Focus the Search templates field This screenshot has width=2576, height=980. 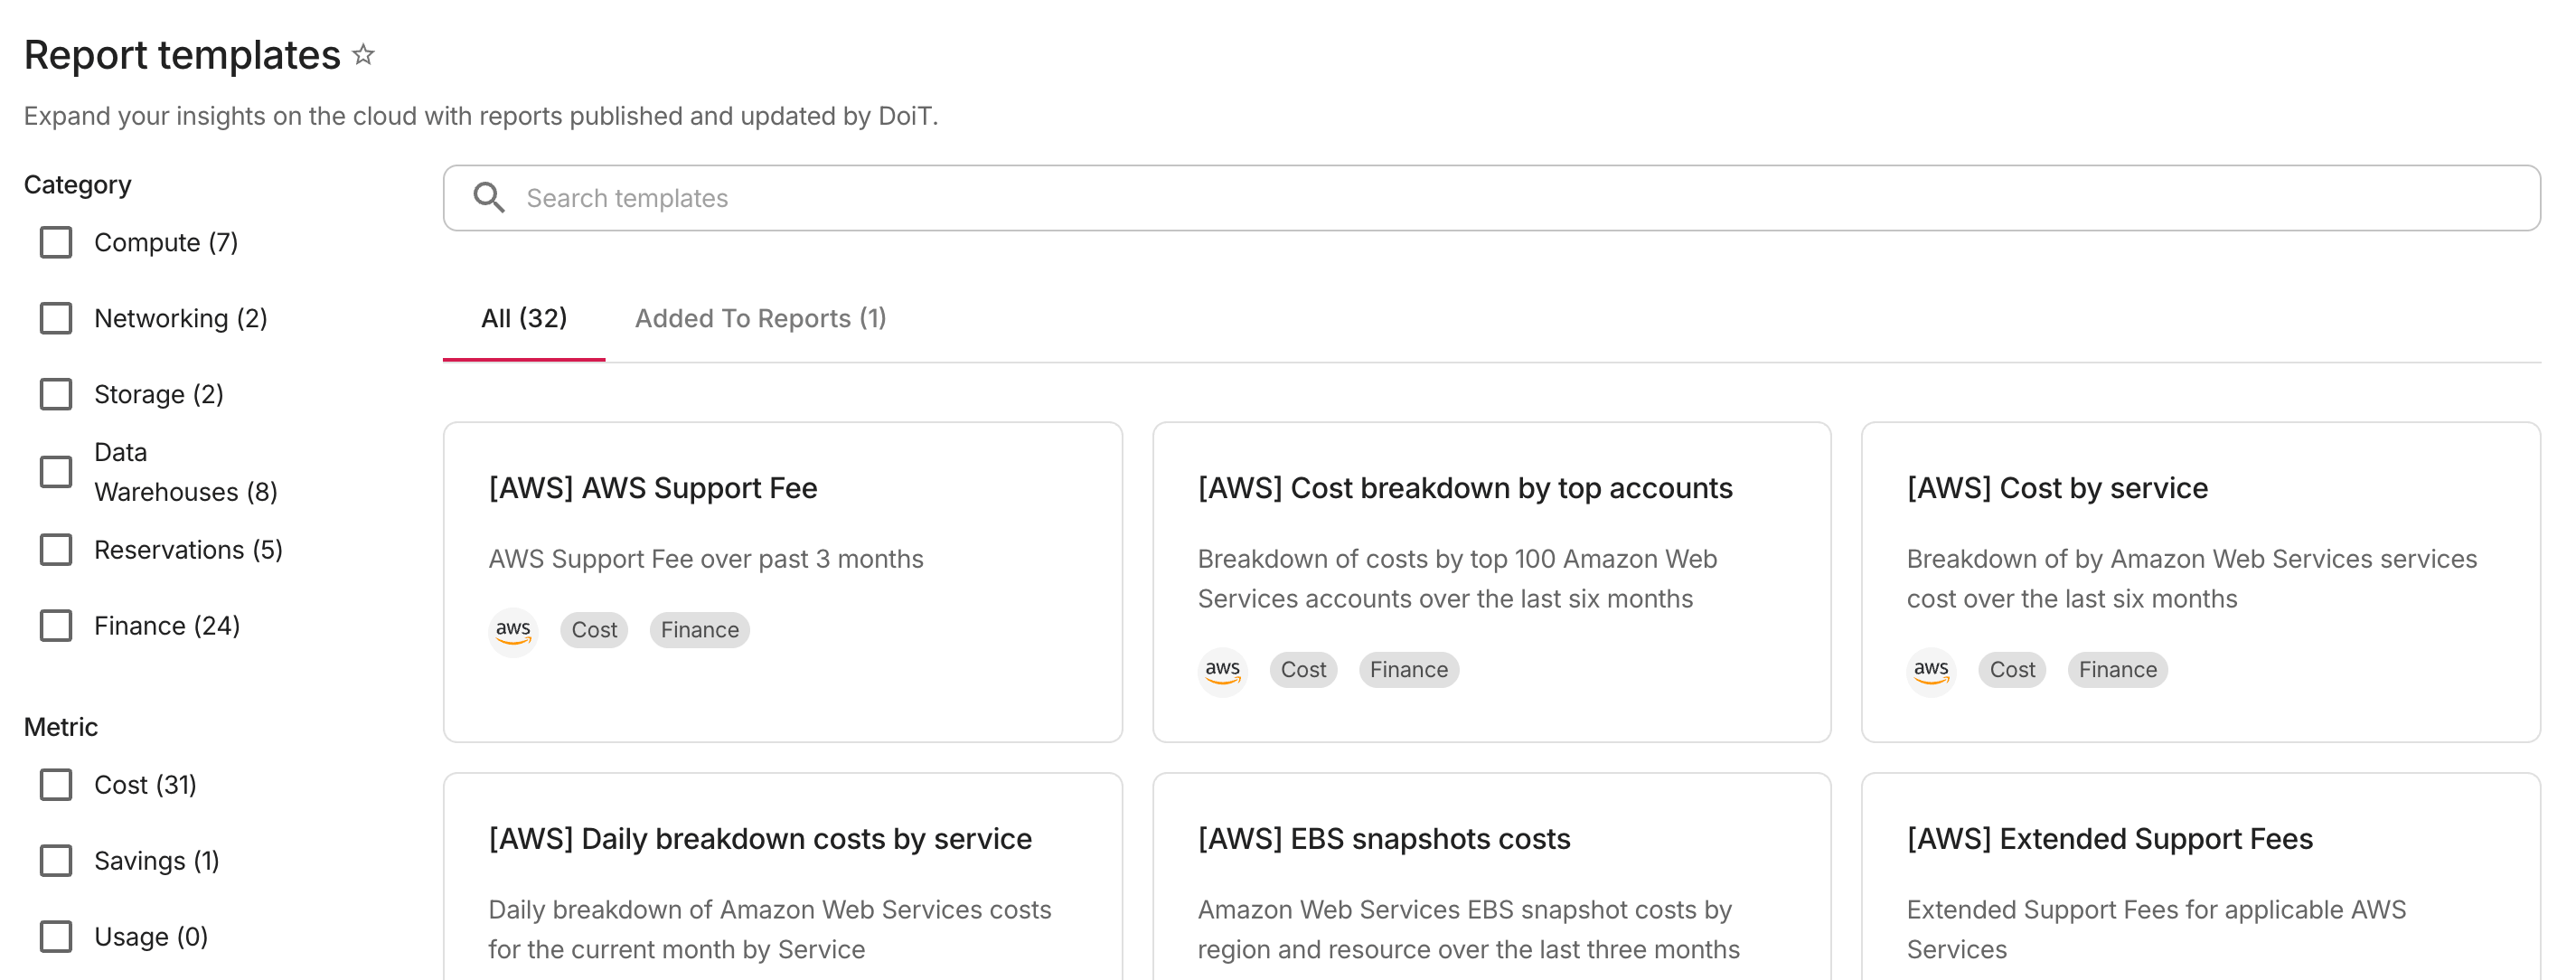tap(1492, 198)
